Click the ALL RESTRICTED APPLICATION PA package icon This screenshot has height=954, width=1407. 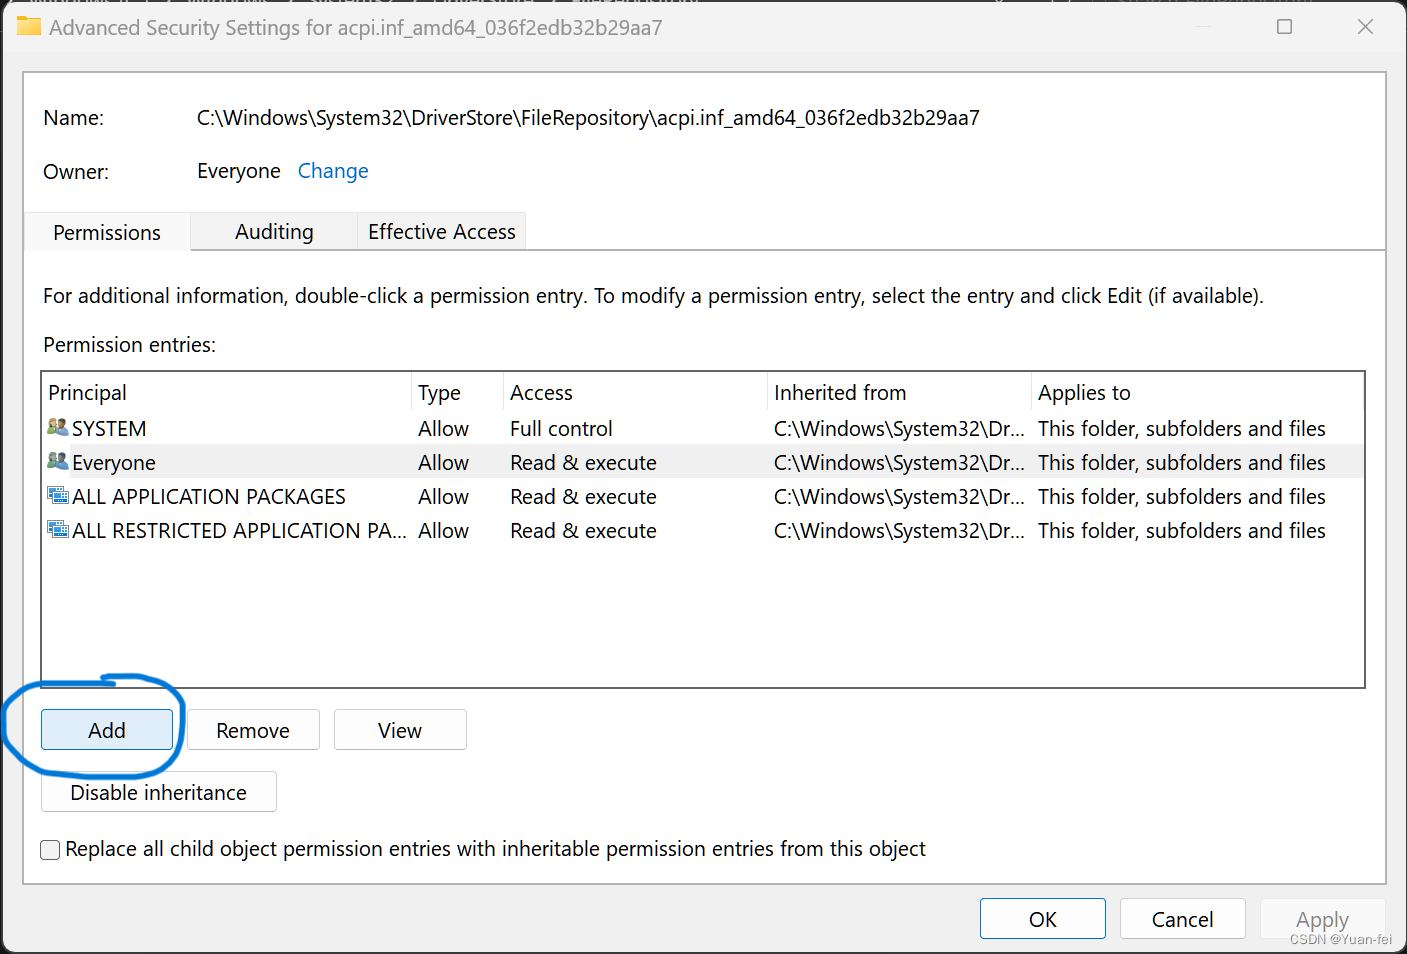click(x=57, y=529)
